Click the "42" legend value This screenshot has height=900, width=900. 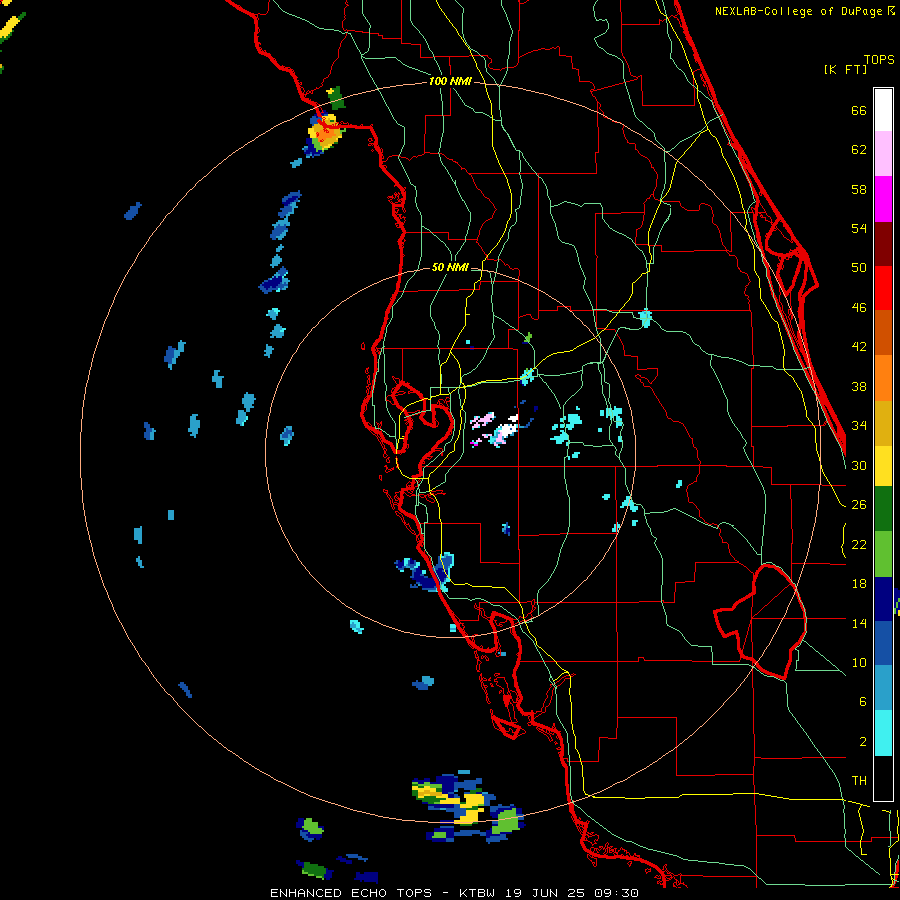click(x=859, y=347)
